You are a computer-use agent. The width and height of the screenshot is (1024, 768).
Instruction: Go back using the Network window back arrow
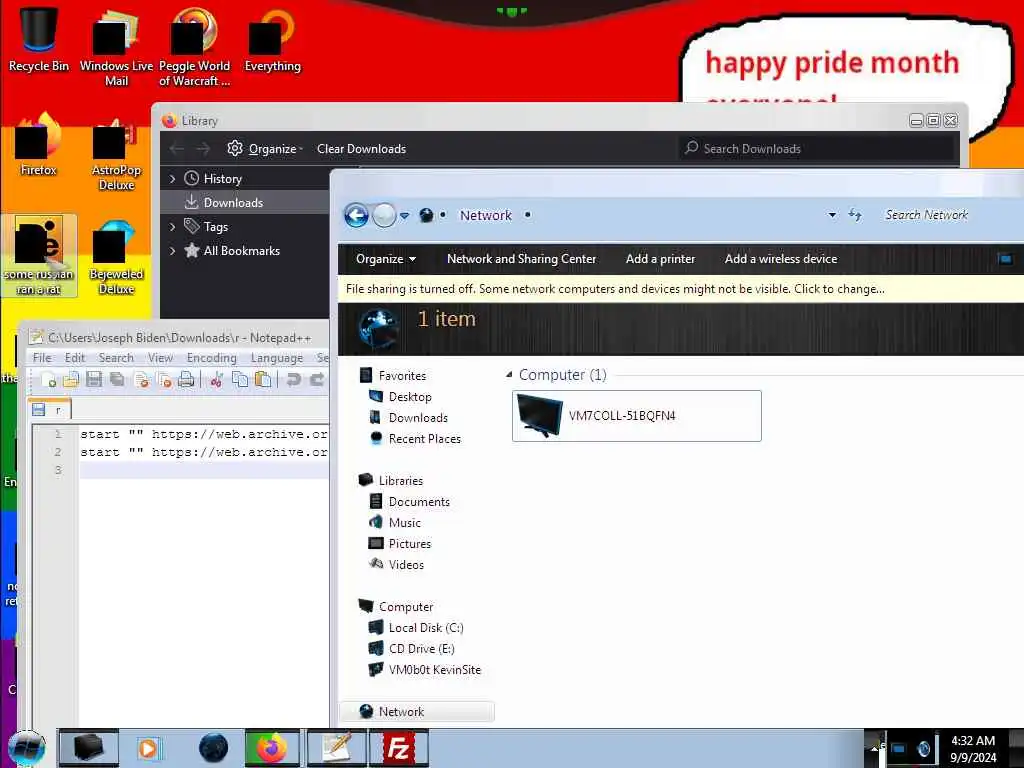click(x=357, y=215)
